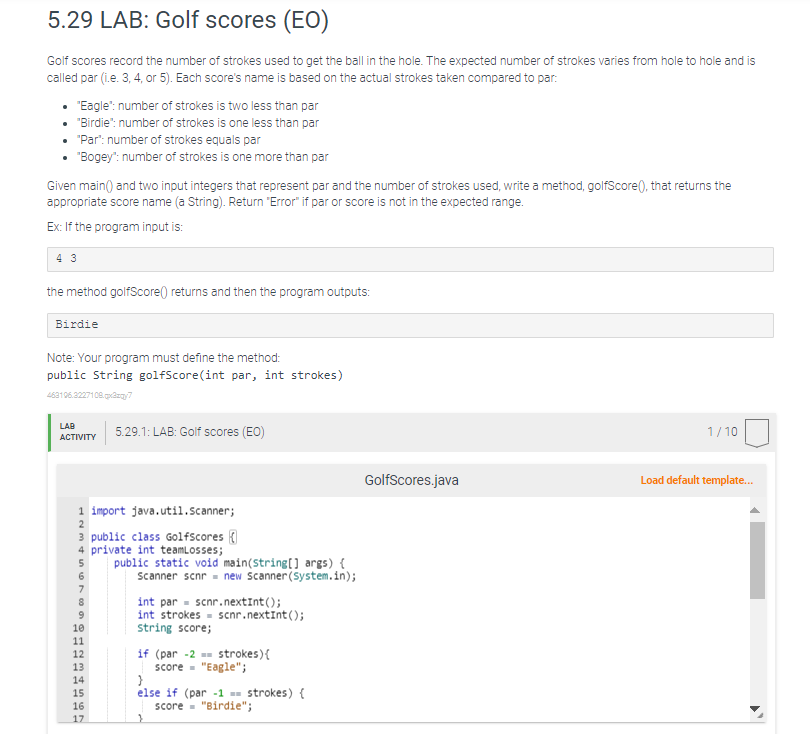Click the line number 14 in the gutter
810x734 pixels.
78,680
